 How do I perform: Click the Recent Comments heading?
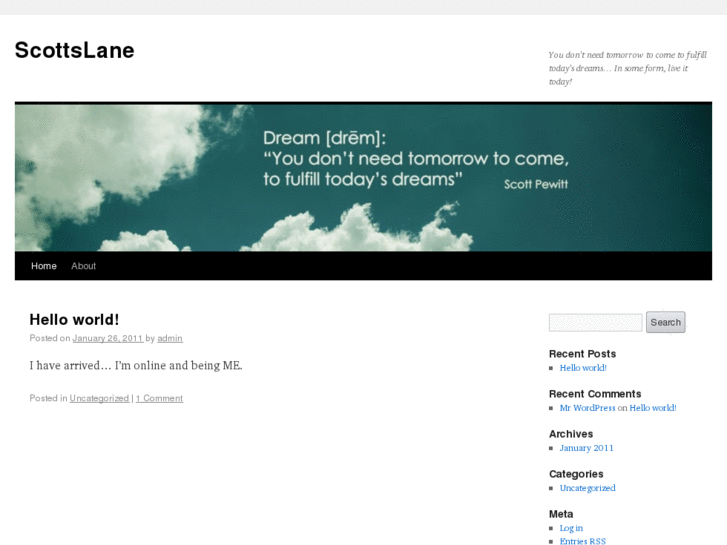[595, 394]
